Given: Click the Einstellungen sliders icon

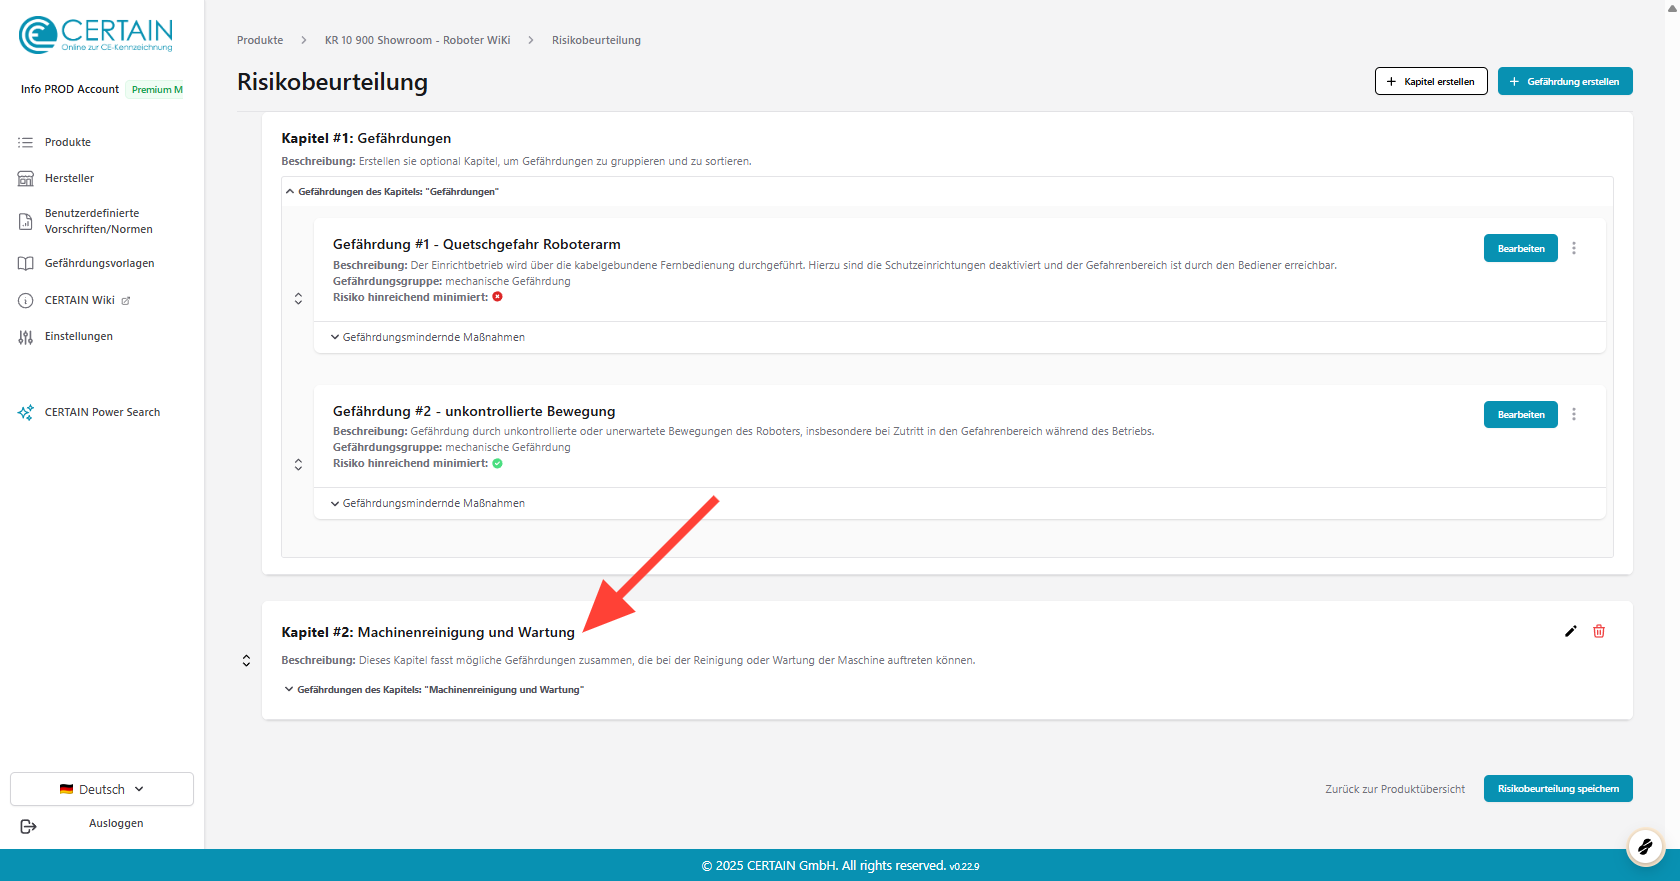Looking at the screenshot, I should [26, 337].
